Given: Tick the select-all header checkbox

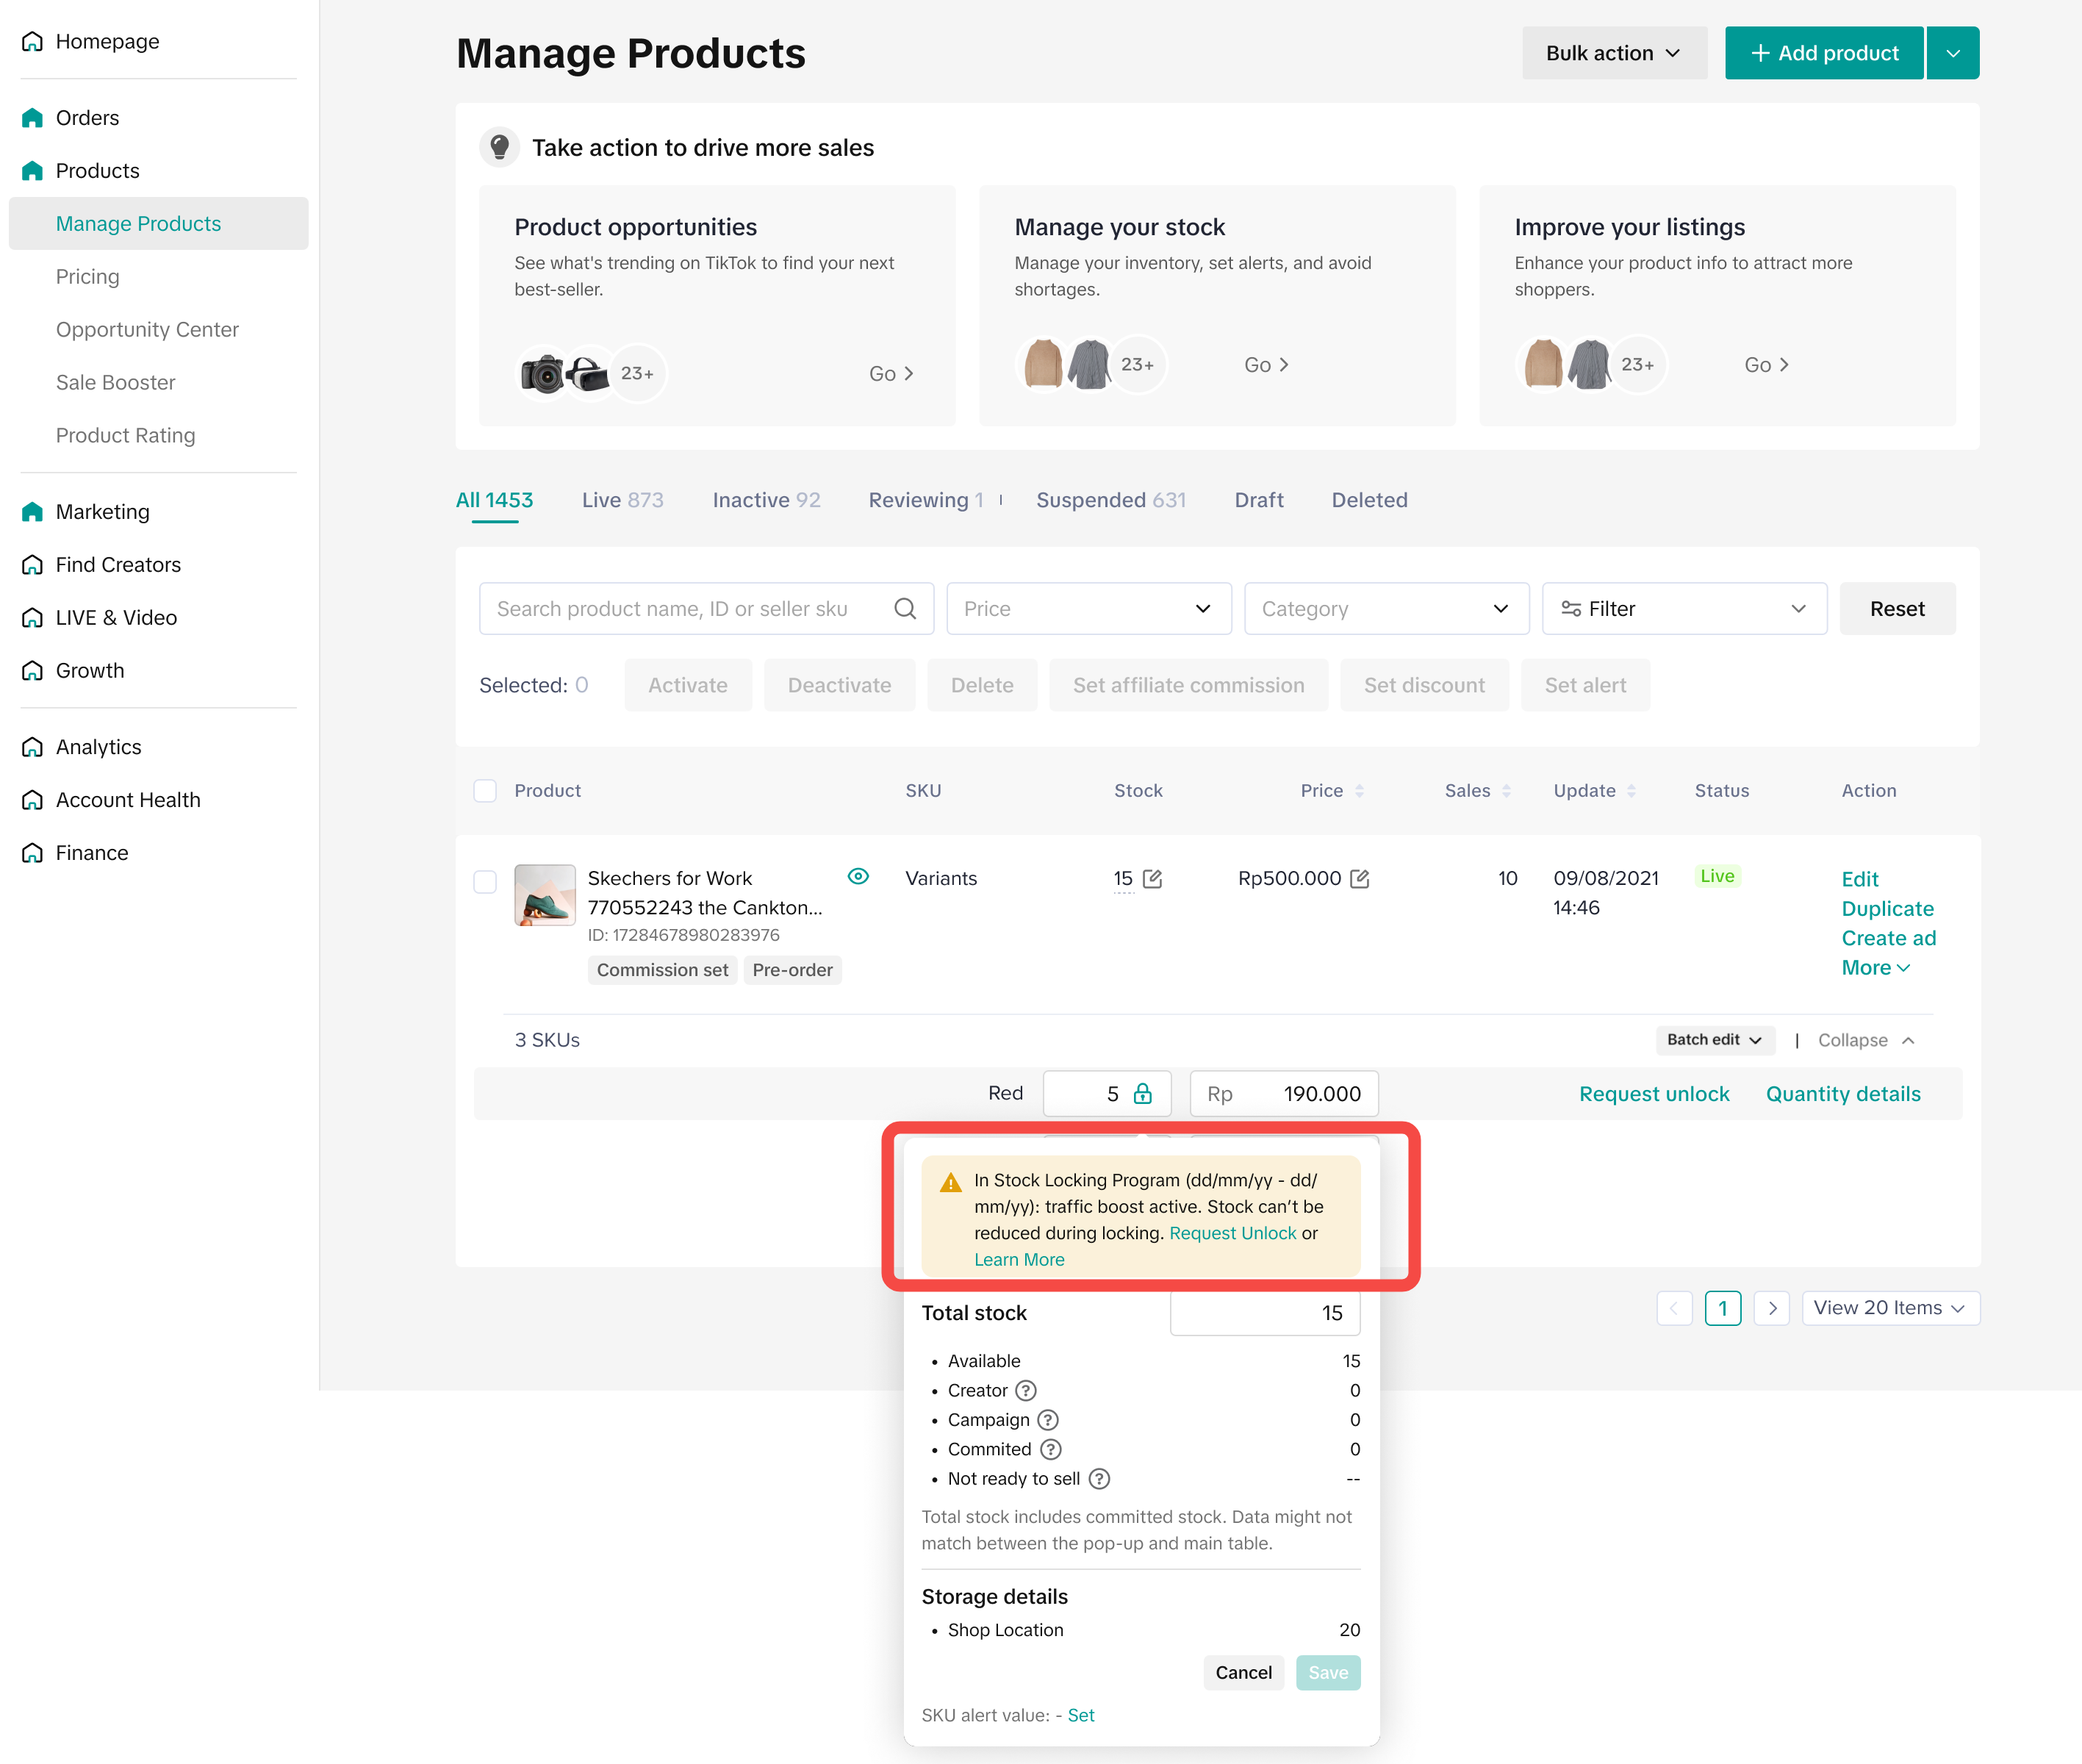Looking at the screenshot, I should (485, 790).
